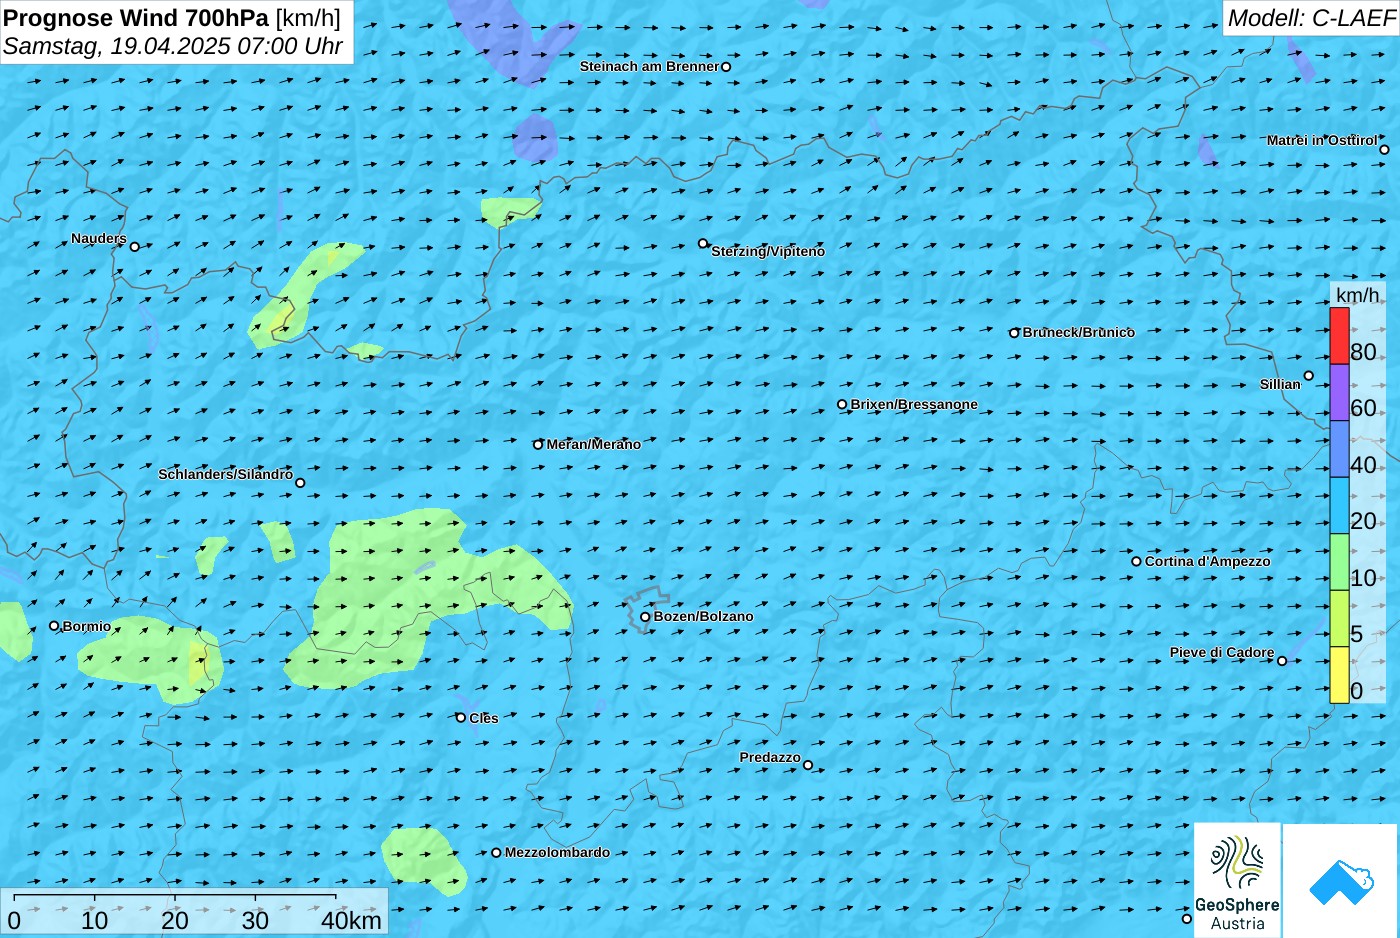
Task: Select the Meran/Merano circle marker
Action: (538, 445)
